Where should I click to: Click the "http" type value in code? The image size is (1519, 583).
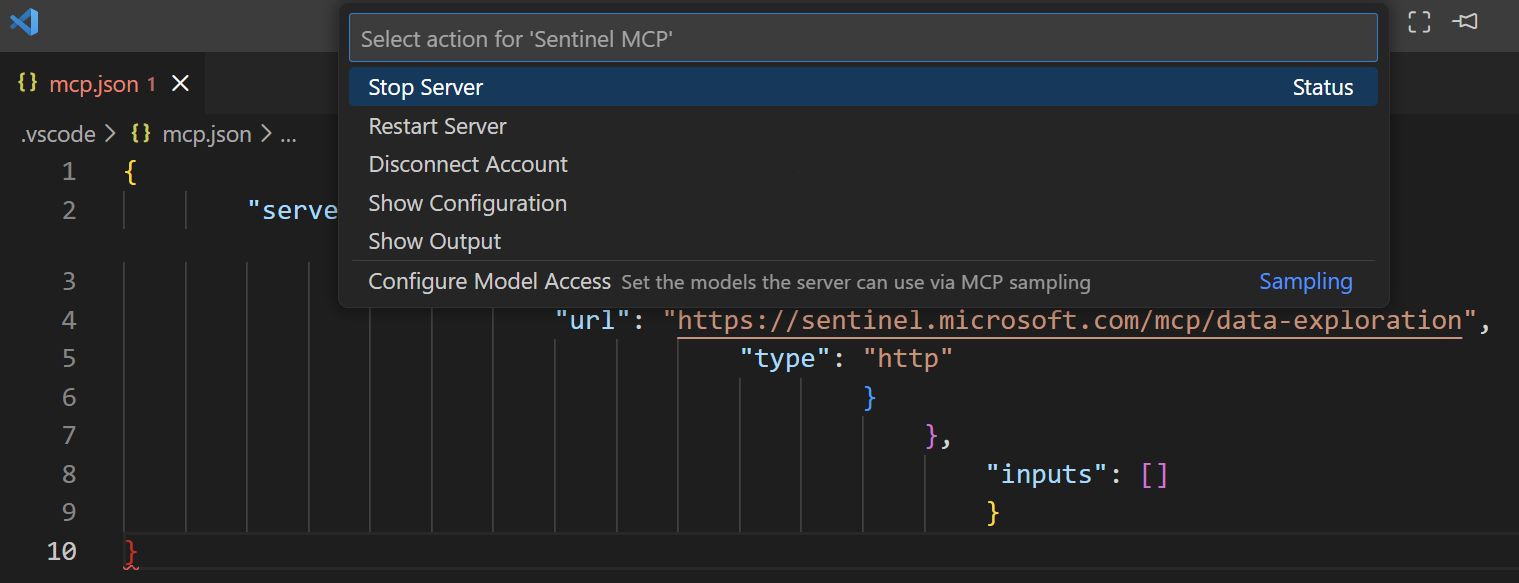click(908, 358)
